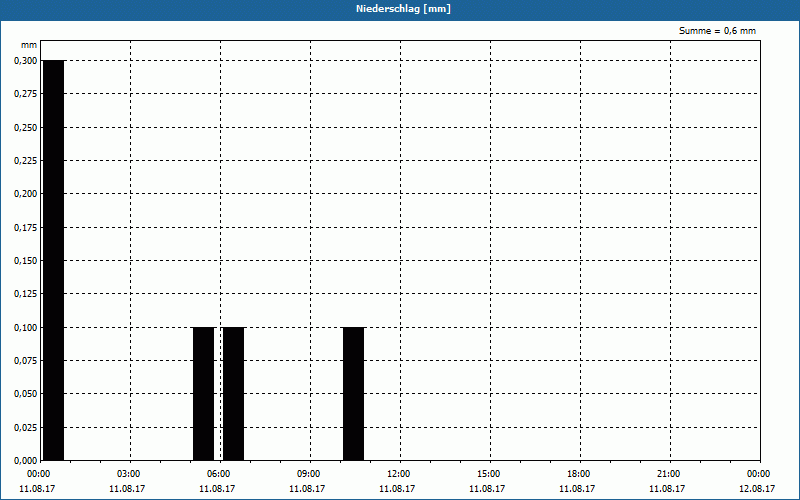This screenshot has width=800, height=500.
Task: Click the 09:00 time label
Action: tap(309, 474)
